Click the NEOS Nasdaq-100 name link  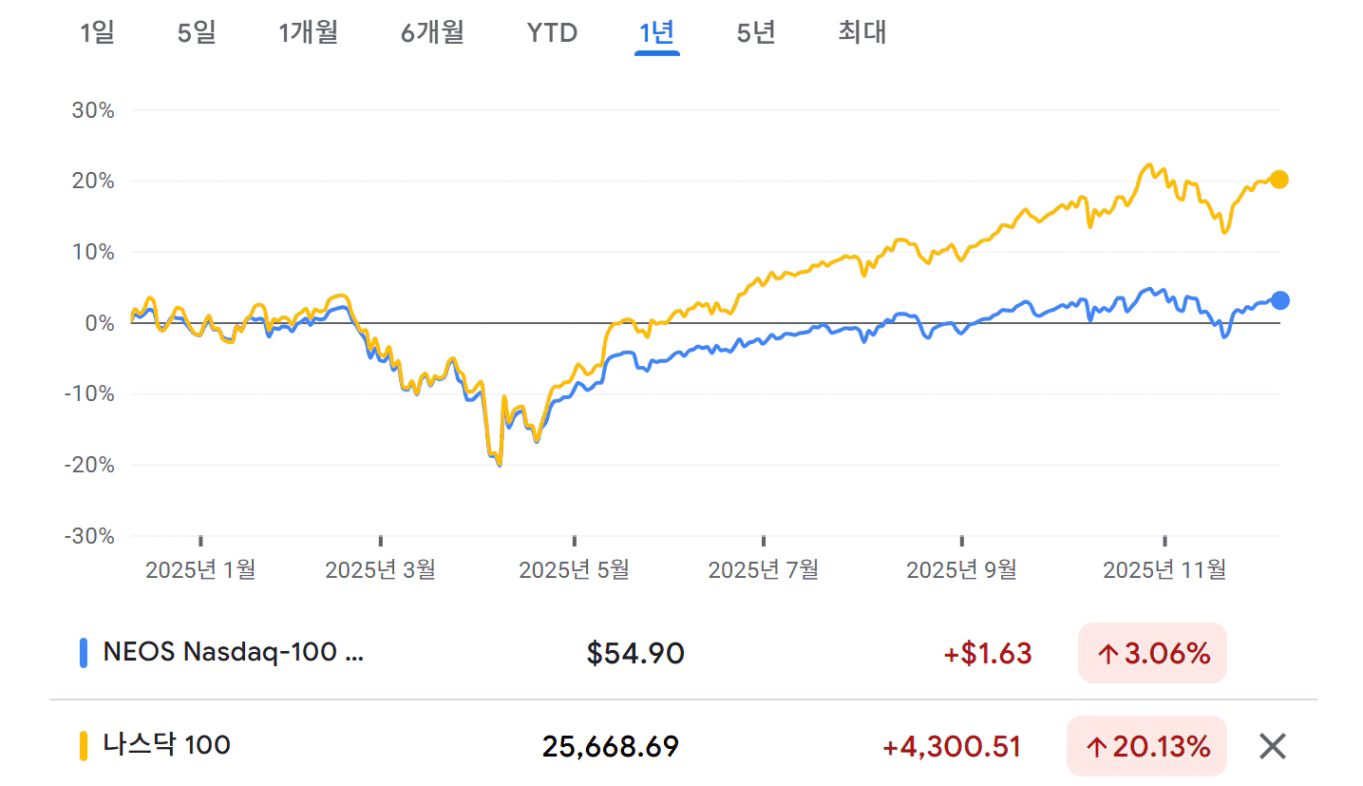[x=234, y=653]
